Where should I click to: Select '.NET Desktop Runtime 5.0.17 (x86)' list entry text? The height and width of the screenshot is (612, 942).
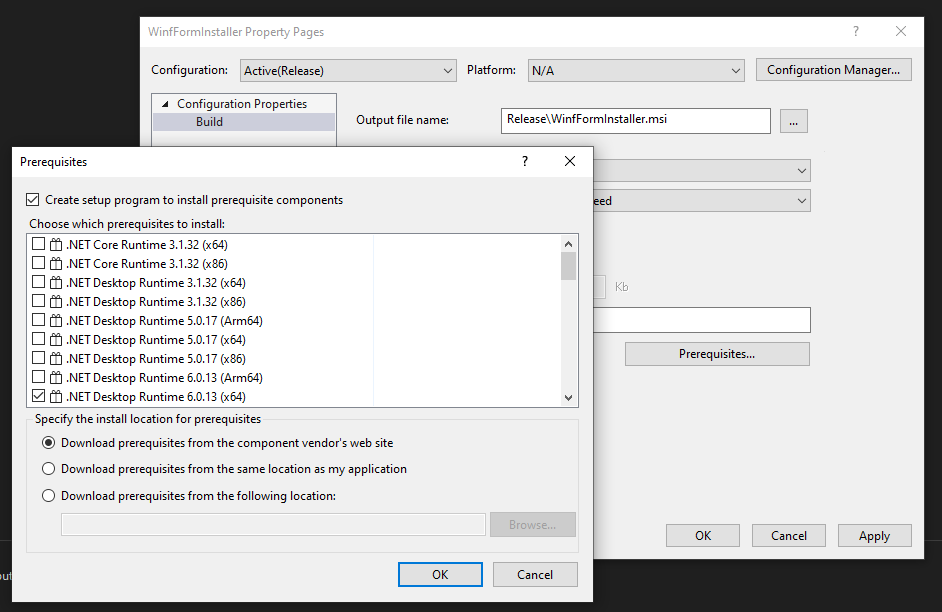click(156, 359)
